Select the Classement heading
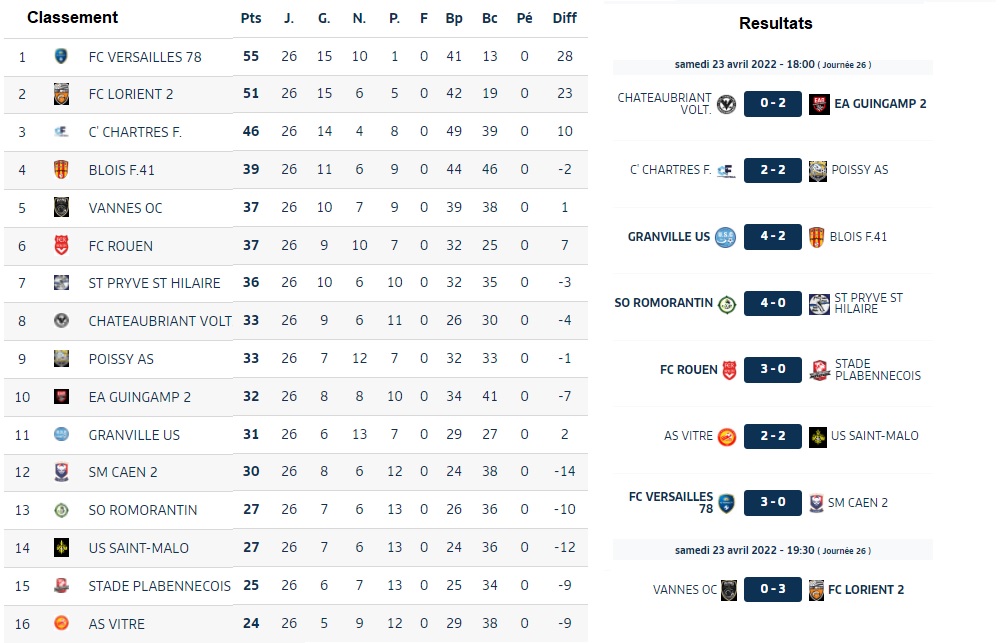Image resolution: width=999 pixels, height=643 pixels. pyautogui.click(x=73, y=17)
